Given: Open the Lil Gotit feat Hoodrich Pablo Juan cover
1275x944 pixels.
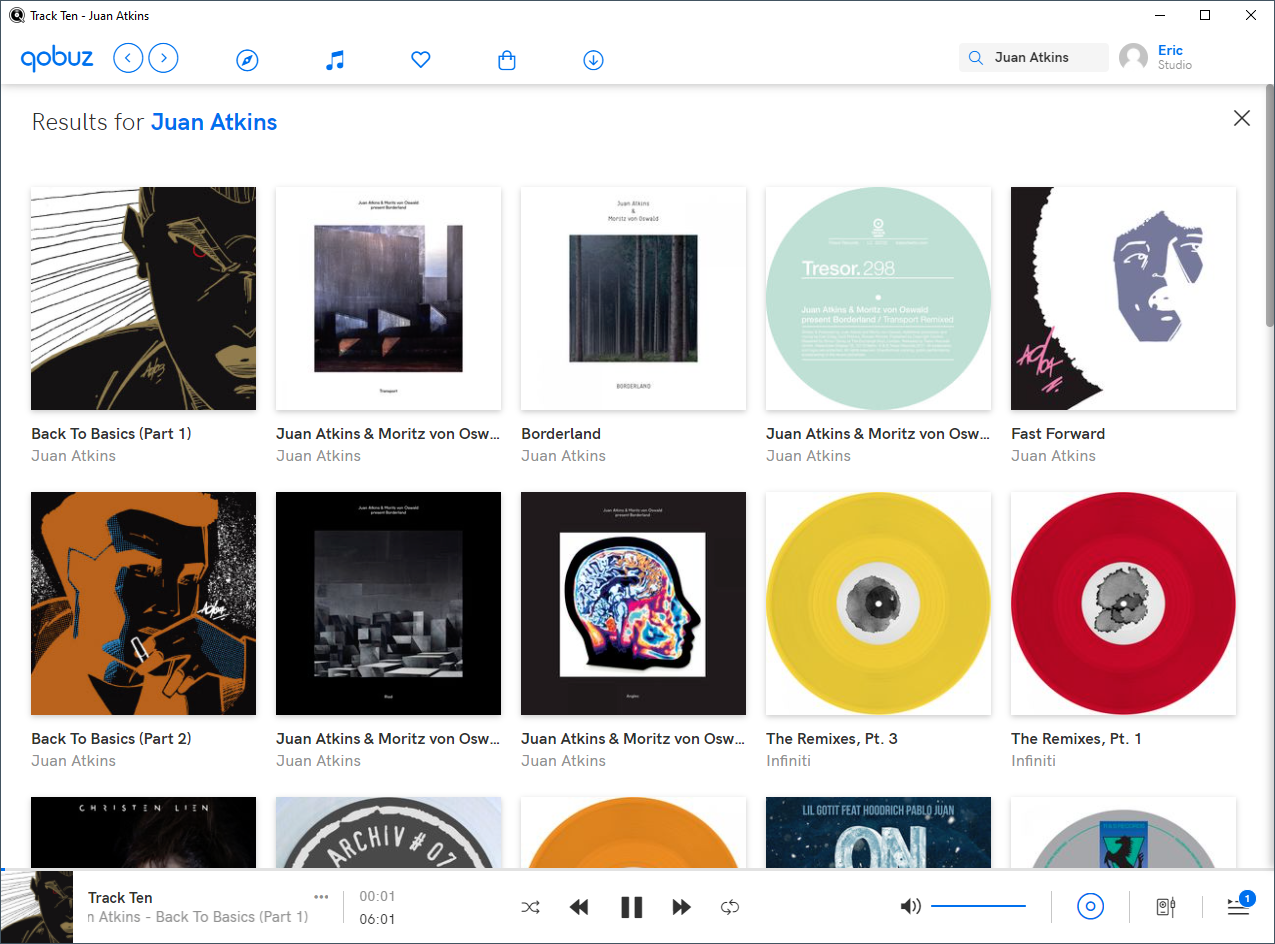Looking at the screenshot, I should (878, 832).
